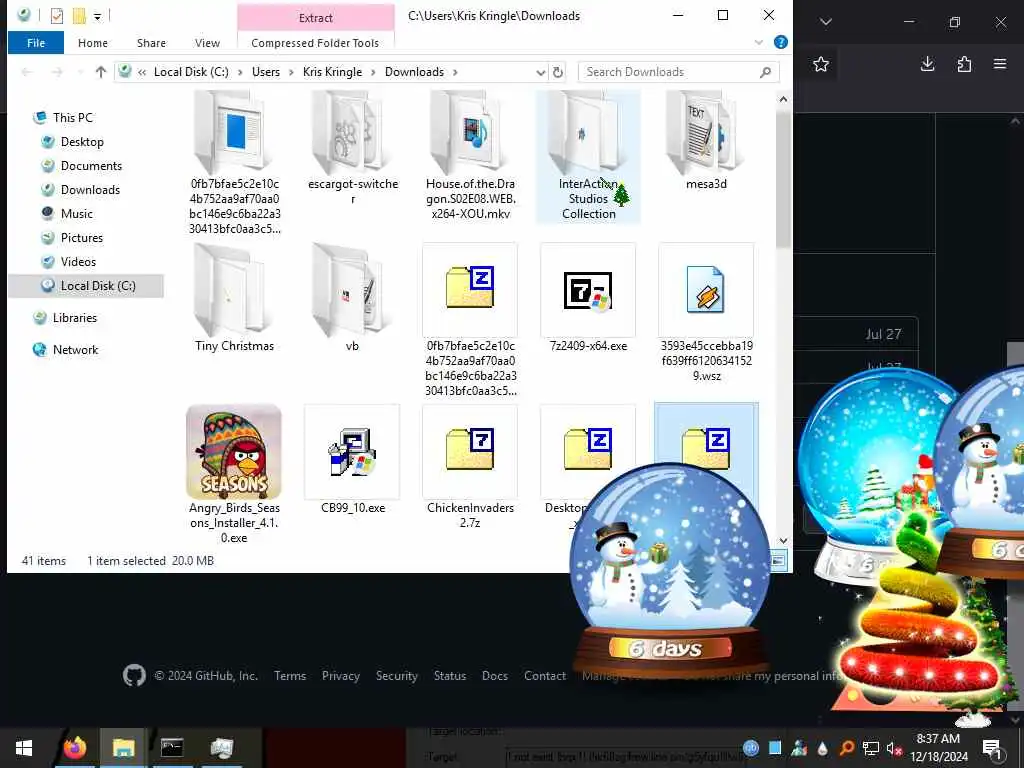The width and height of the screenshot is (1024, 768).
Task: Select the ChickenInvaders2.7z archive
Action: [470, 467]
